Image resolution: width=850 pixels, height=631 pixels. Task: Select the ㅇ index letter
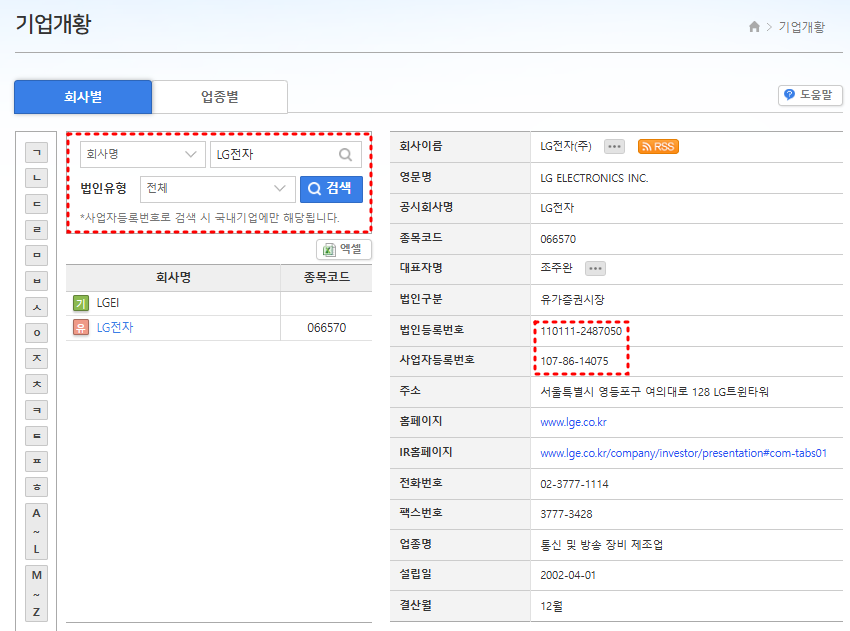tap(37, 332)
